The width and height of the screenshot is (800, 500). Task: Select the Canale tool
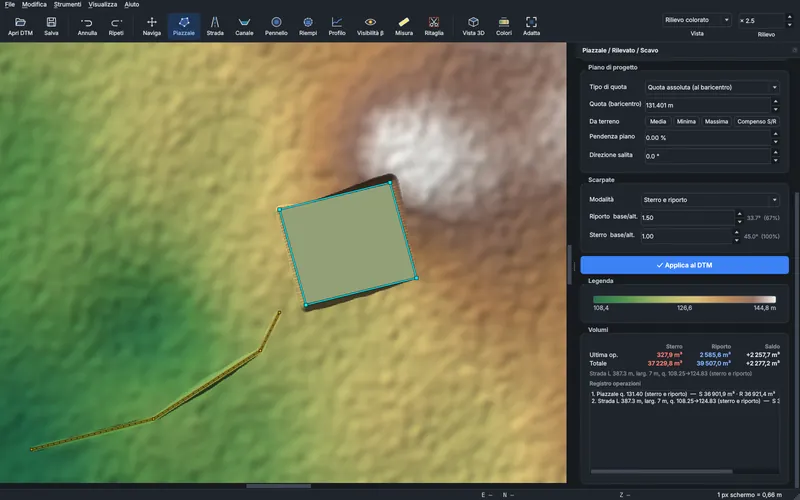coord(244,26)
